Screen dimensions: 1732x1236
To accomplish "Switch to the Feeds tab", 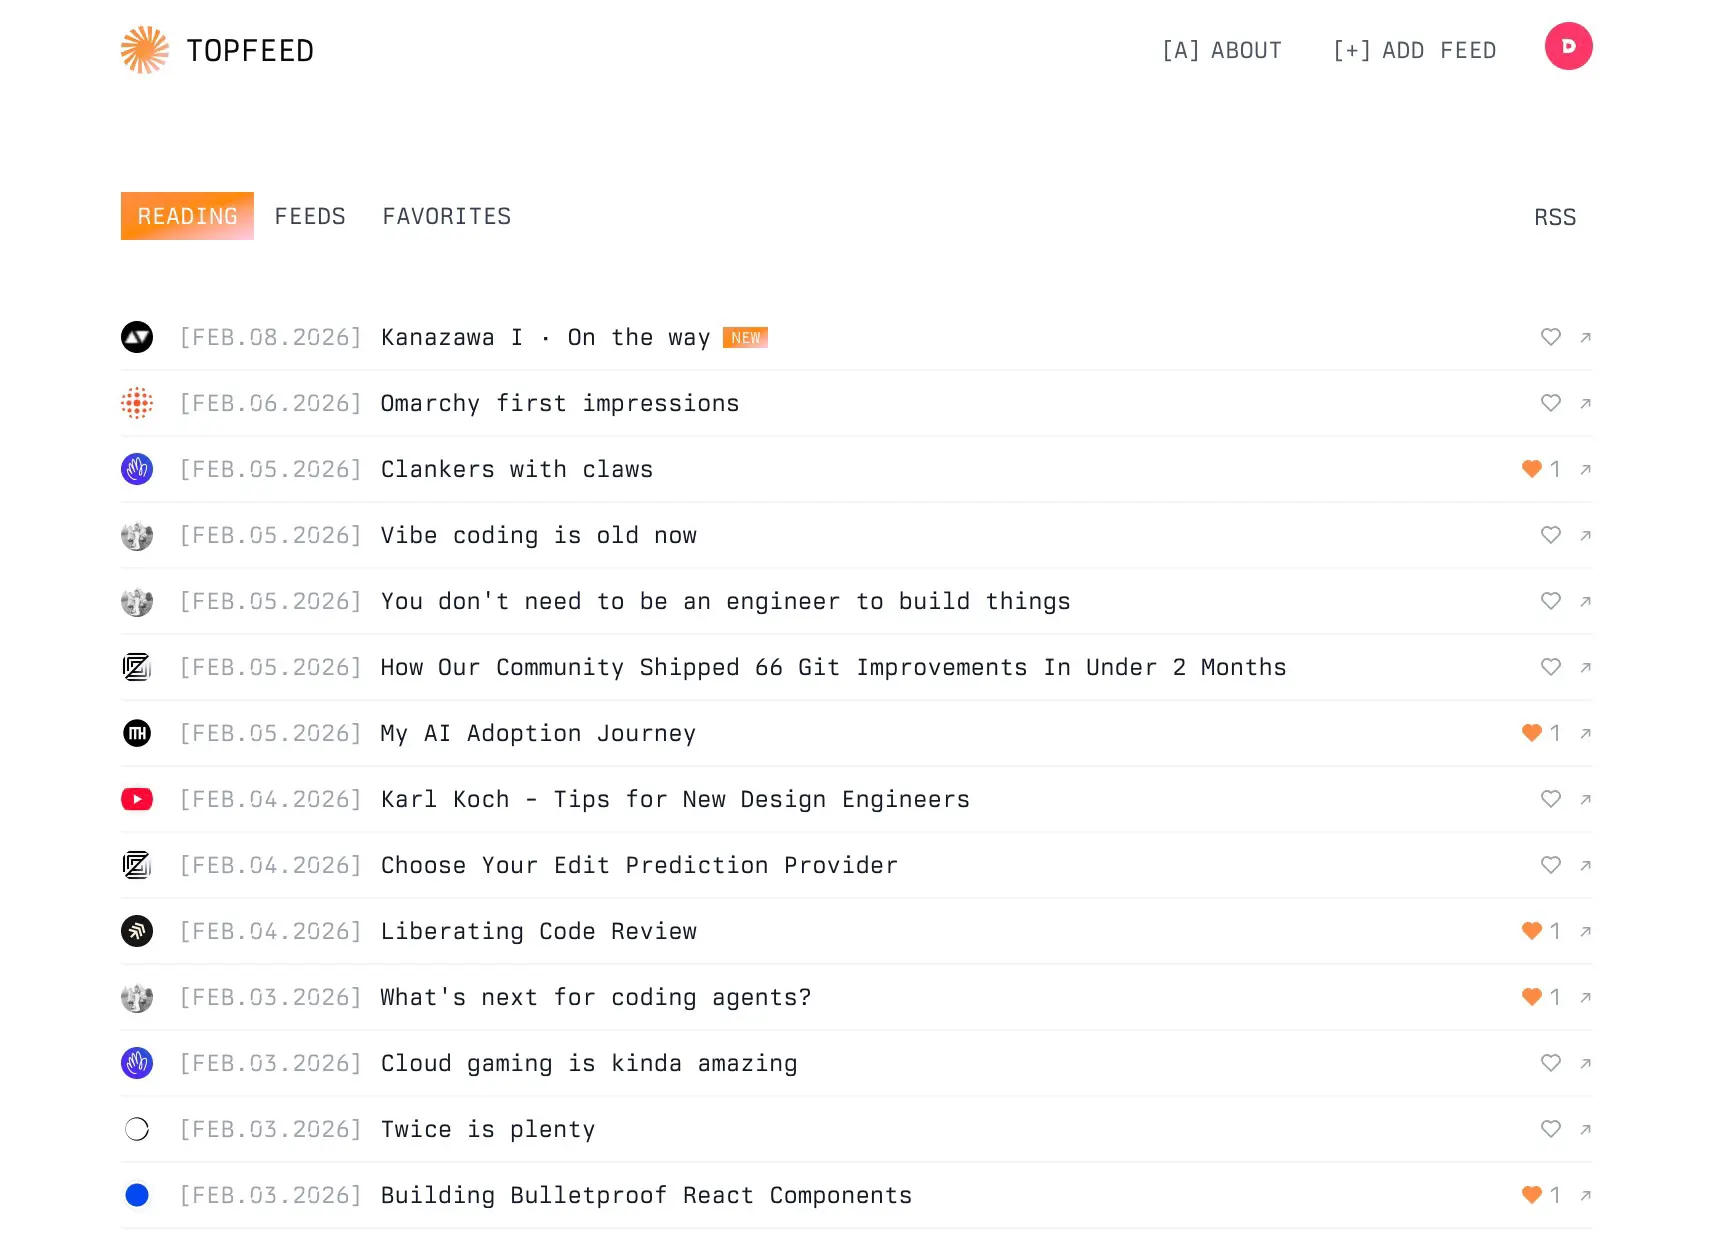I will (x=310, y=216).
